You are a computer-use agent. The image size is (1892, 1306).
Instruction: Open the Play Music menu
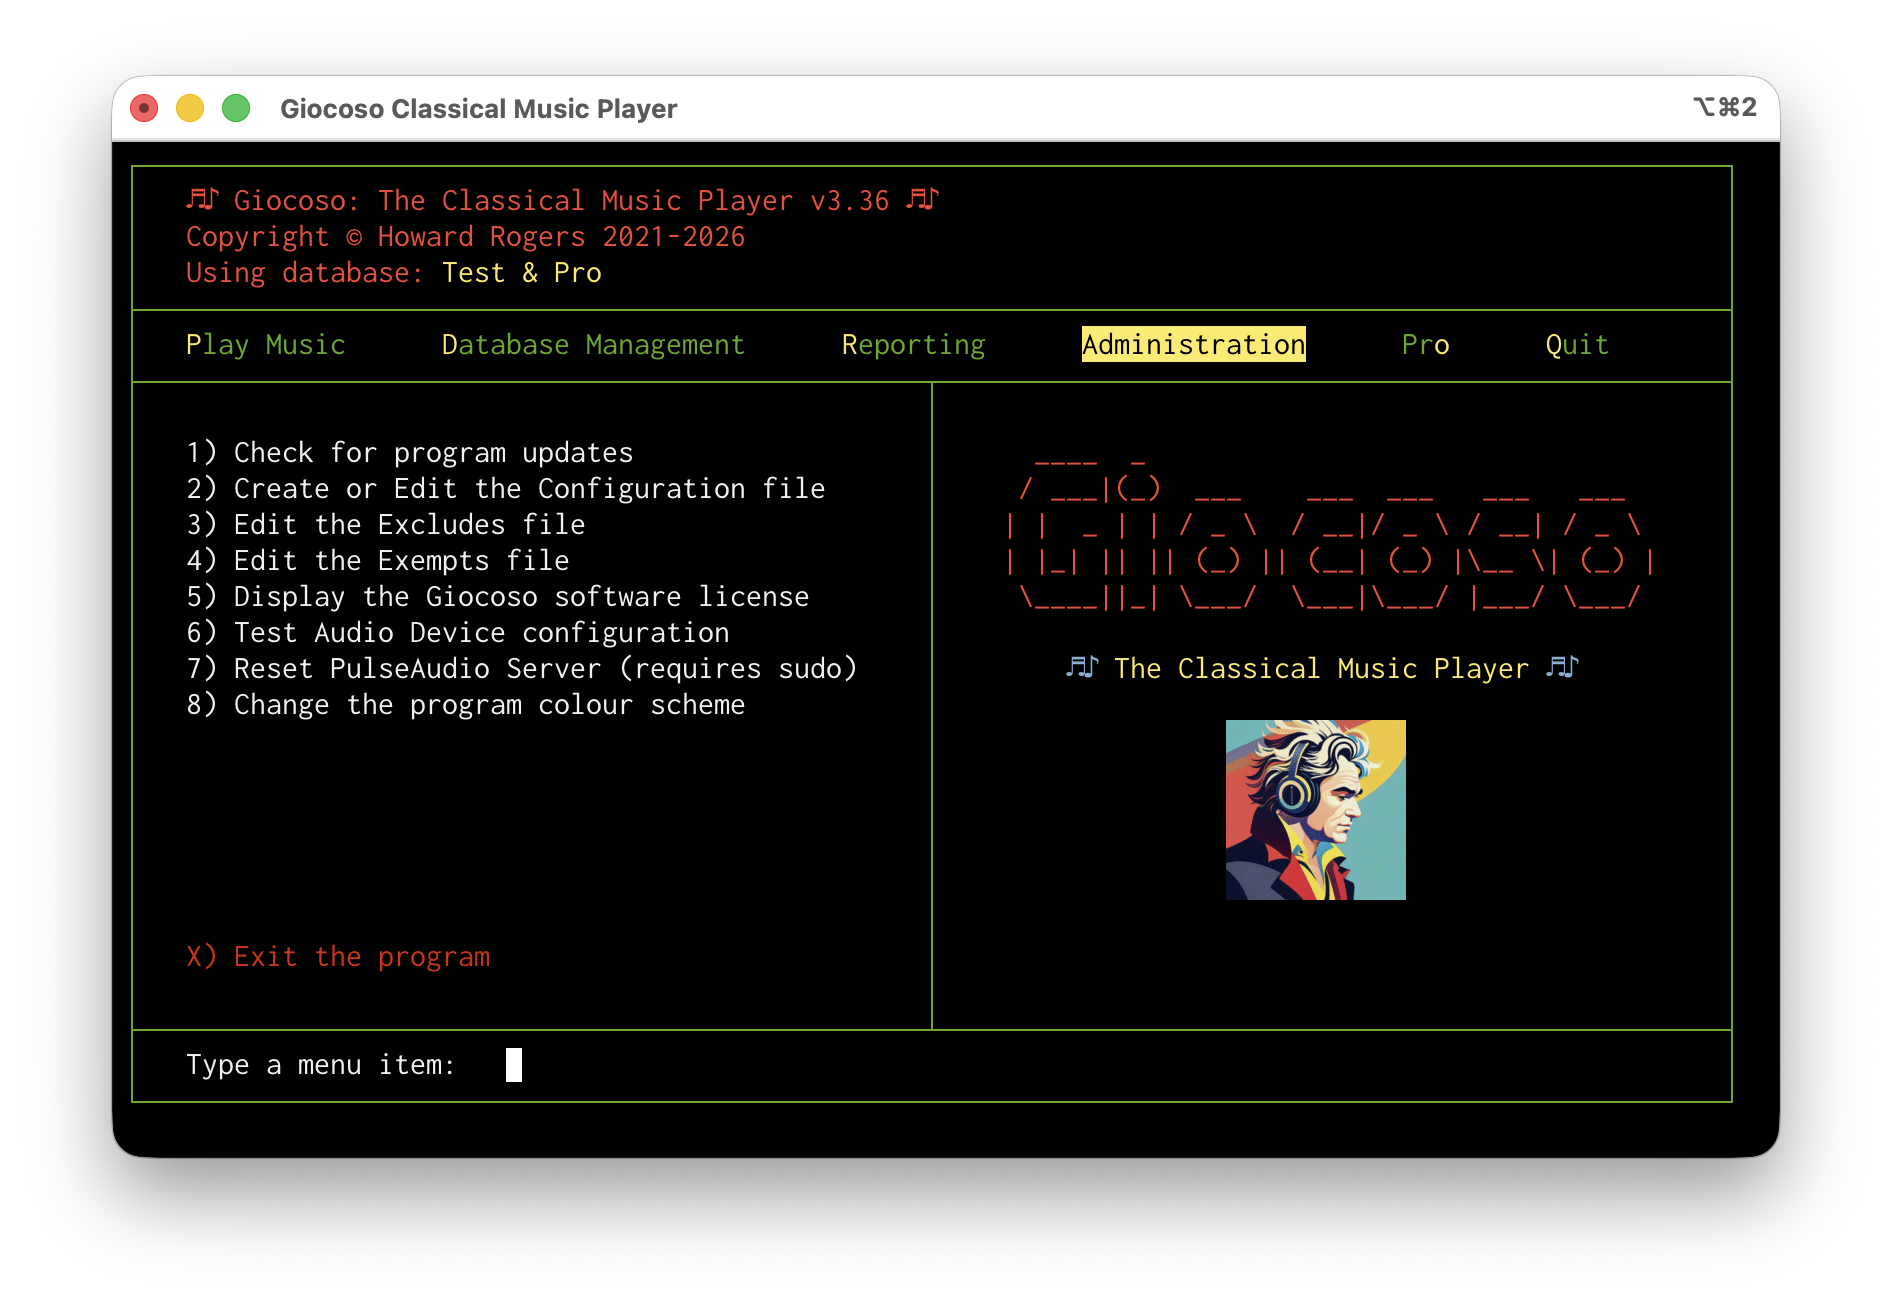tap(265, 345)
